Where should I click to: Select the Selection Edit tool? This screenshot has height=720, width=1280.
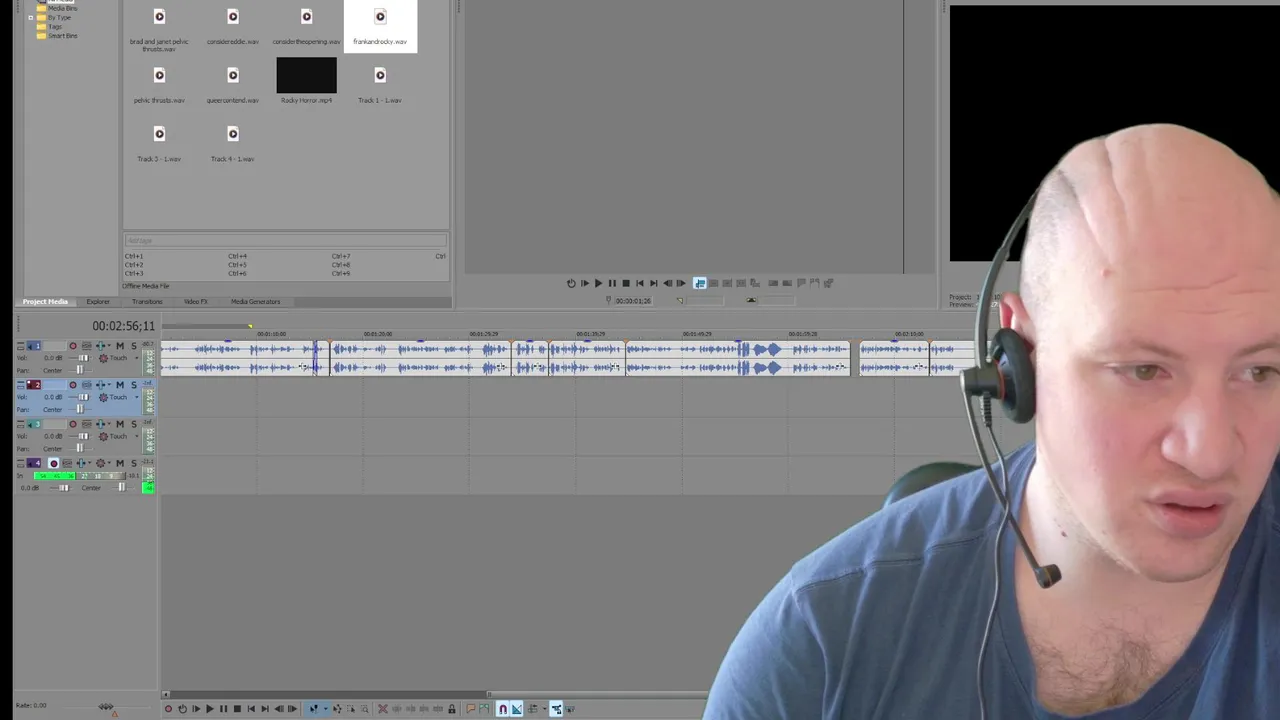click(351, 709)
